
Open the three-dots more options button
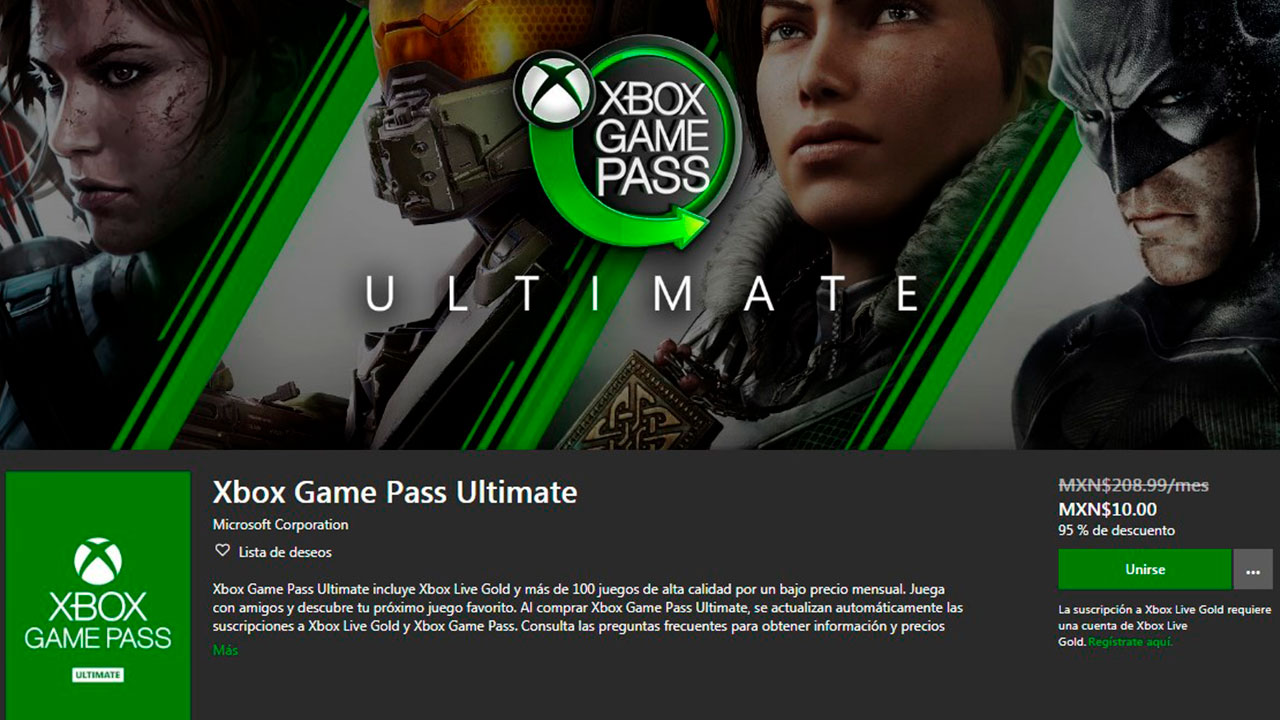(x=1253, y=569)
